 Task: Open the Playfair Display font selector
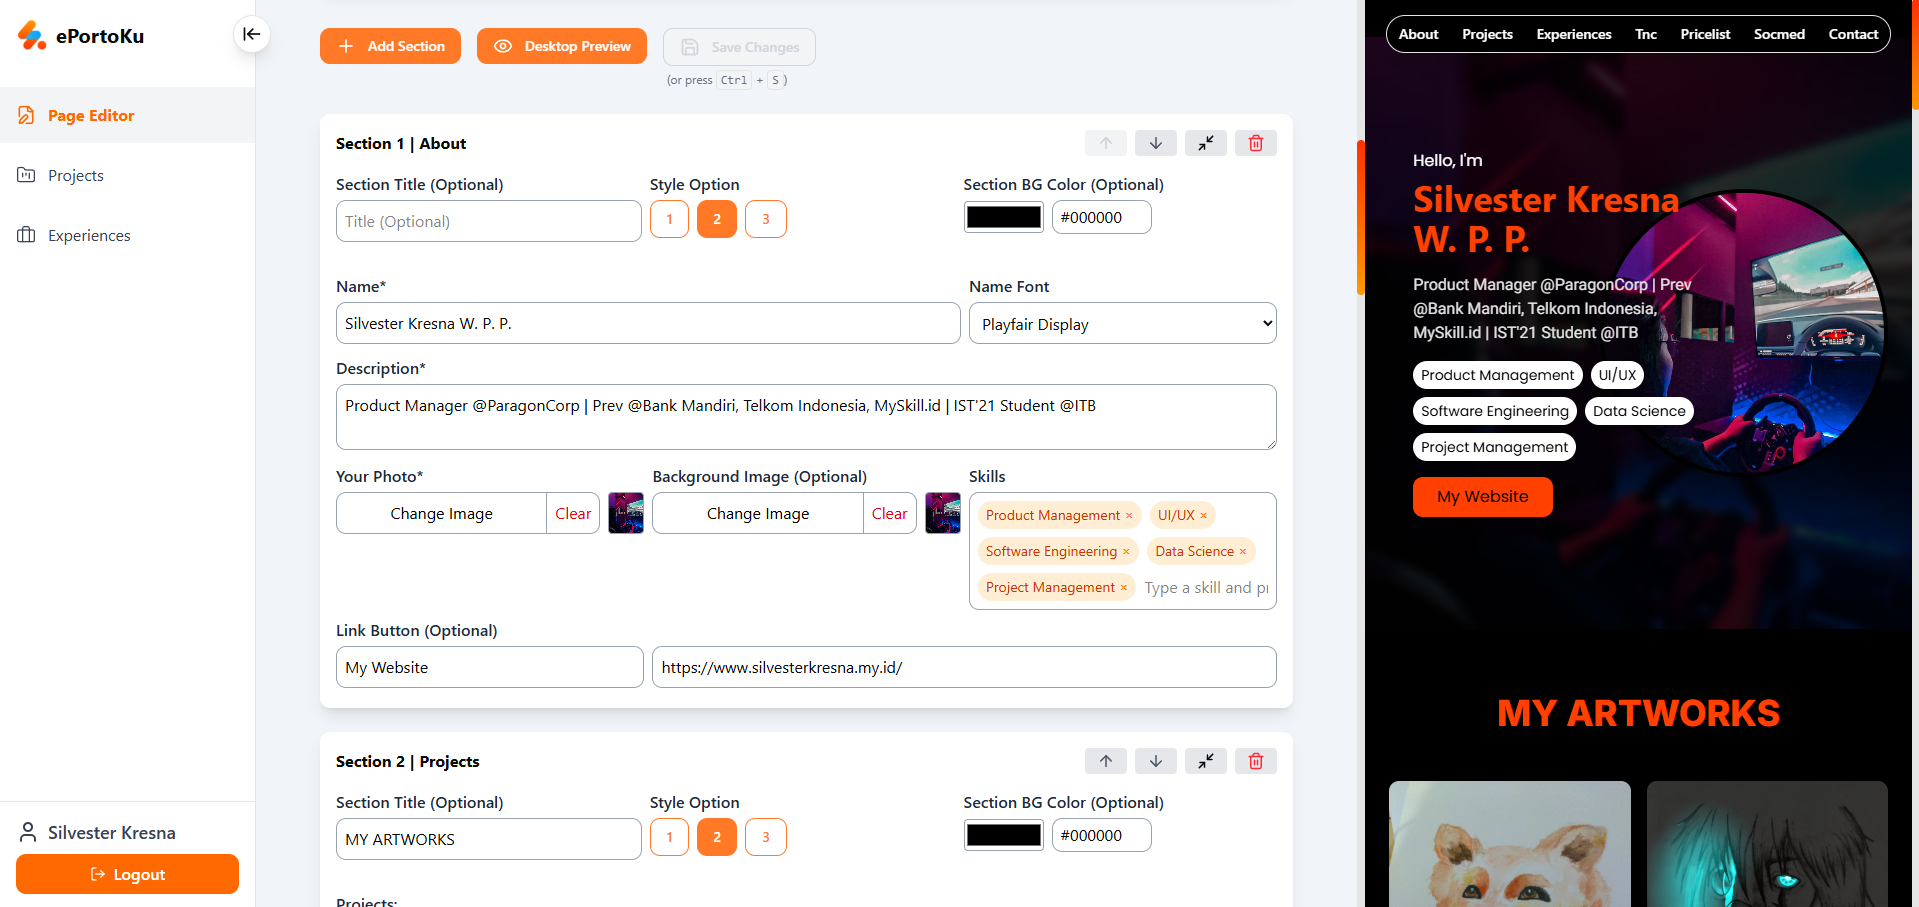1122,323
